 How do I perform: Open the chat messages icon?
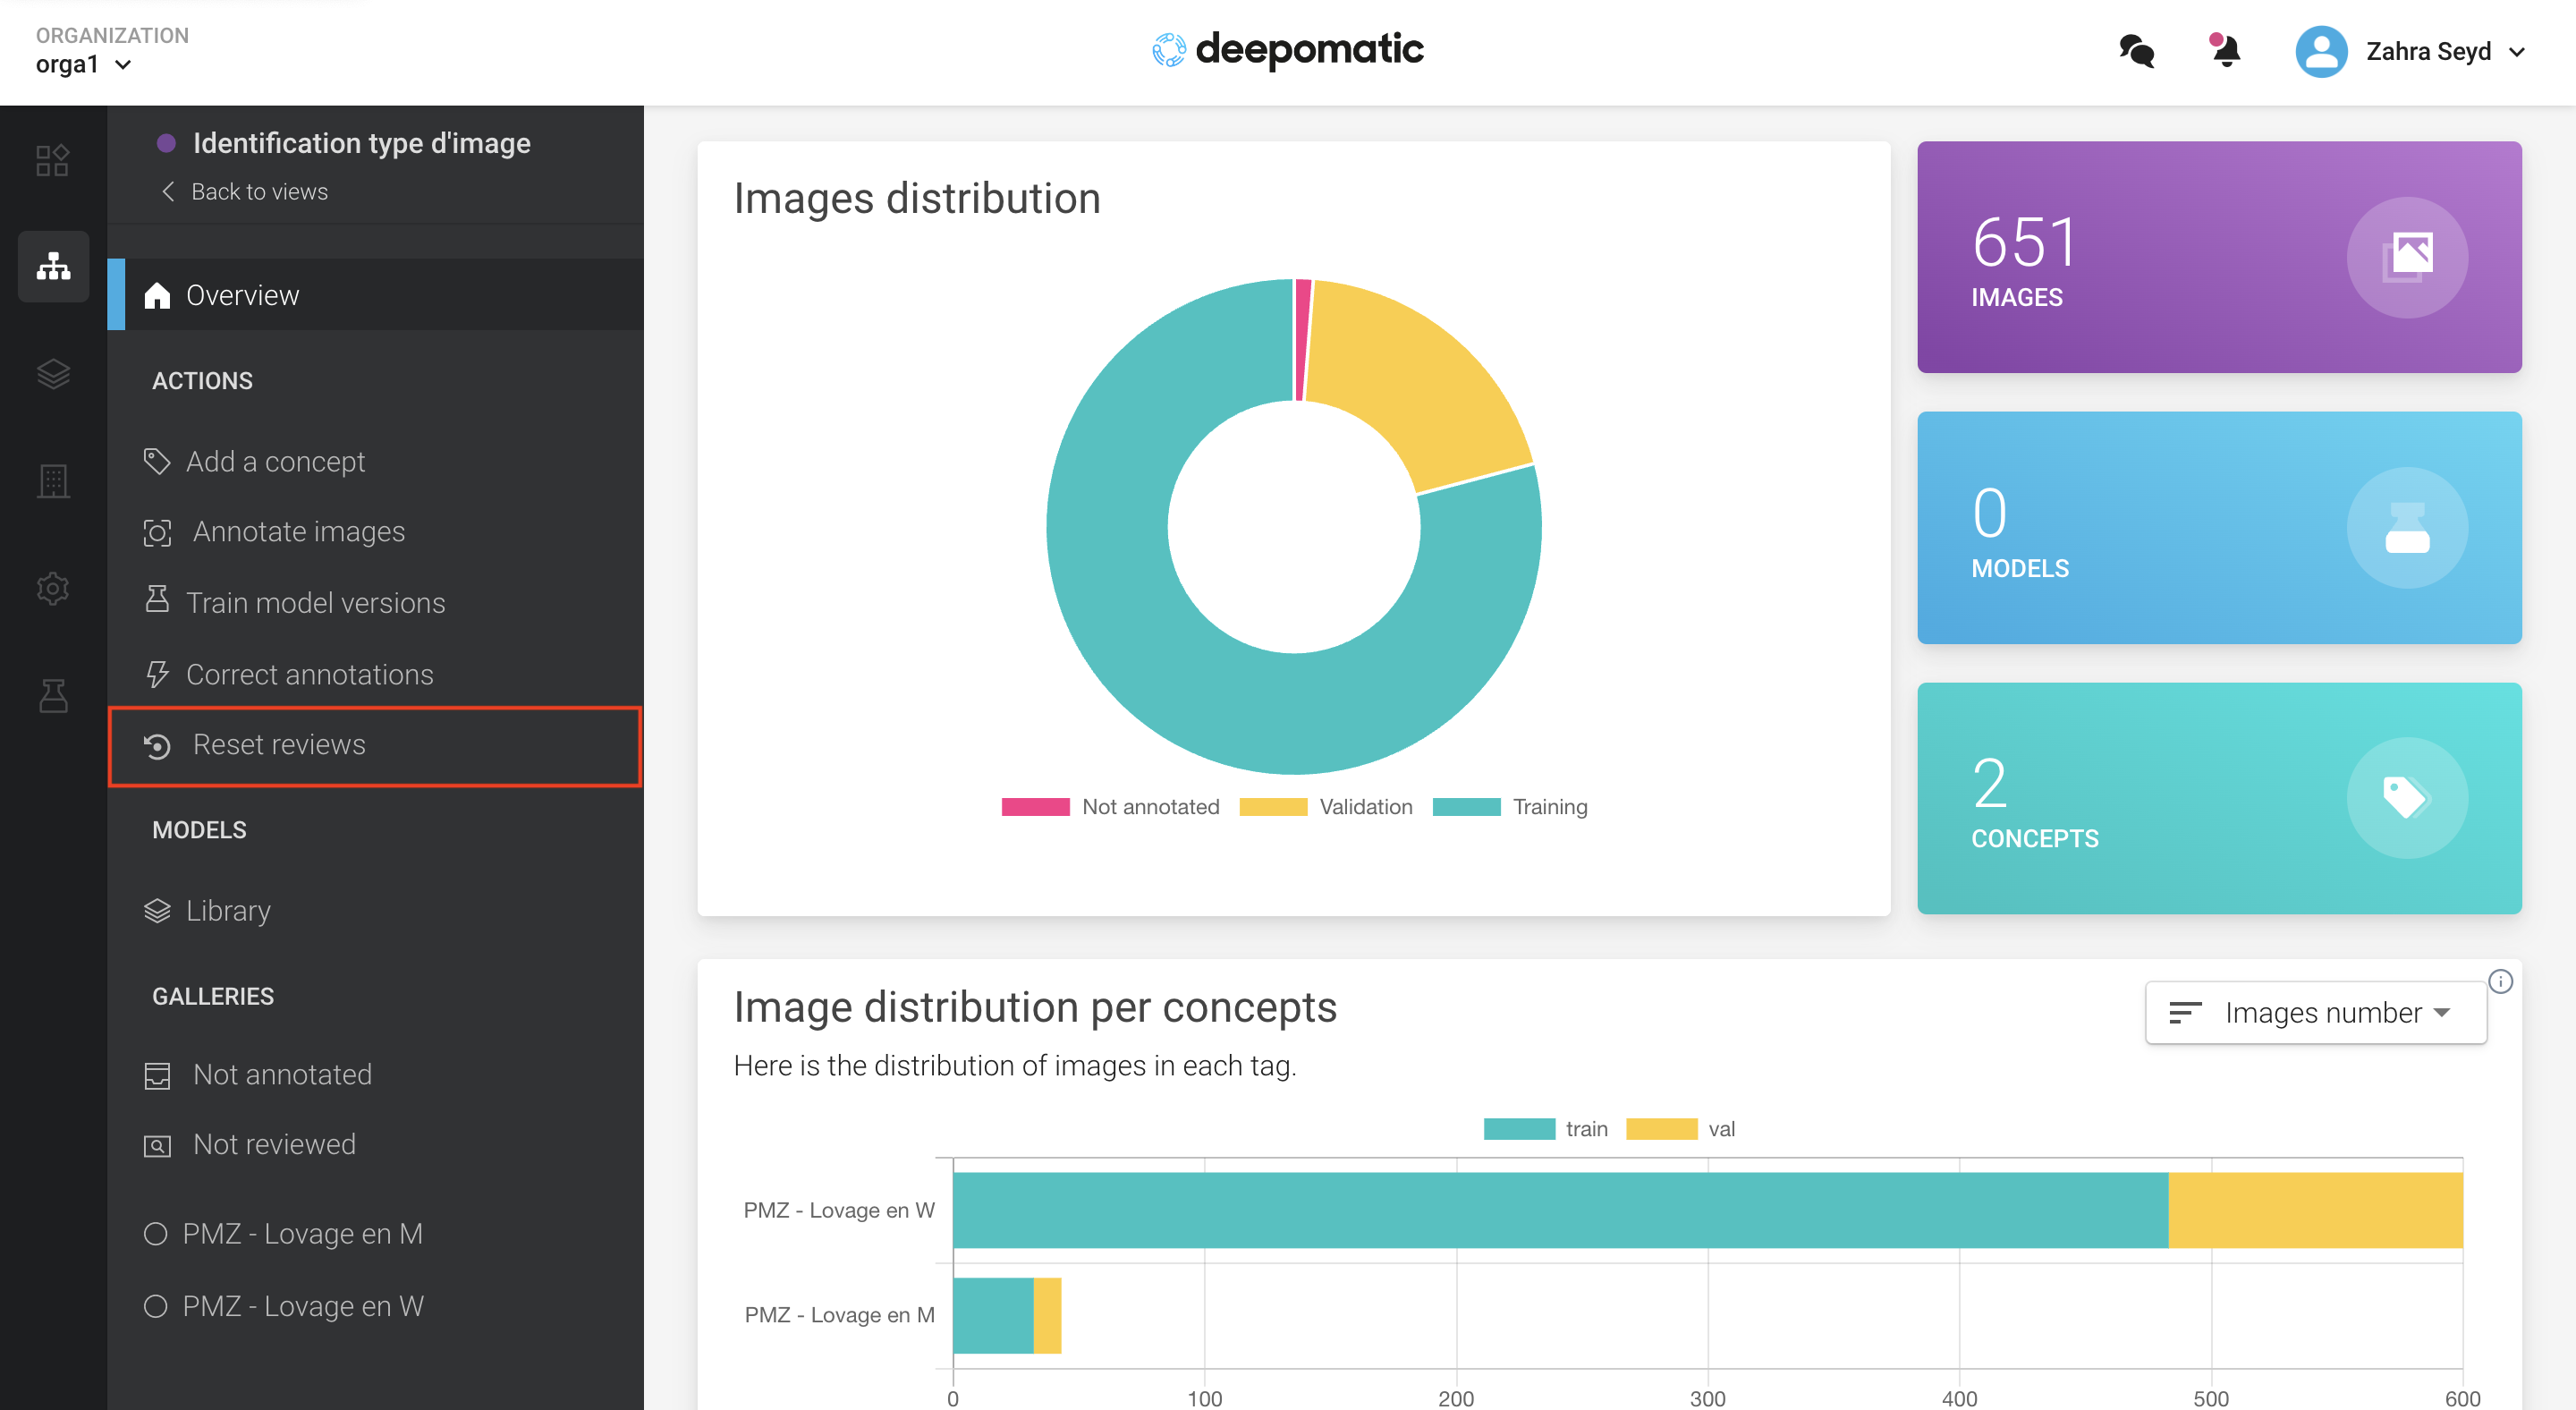pos(2136,51)
